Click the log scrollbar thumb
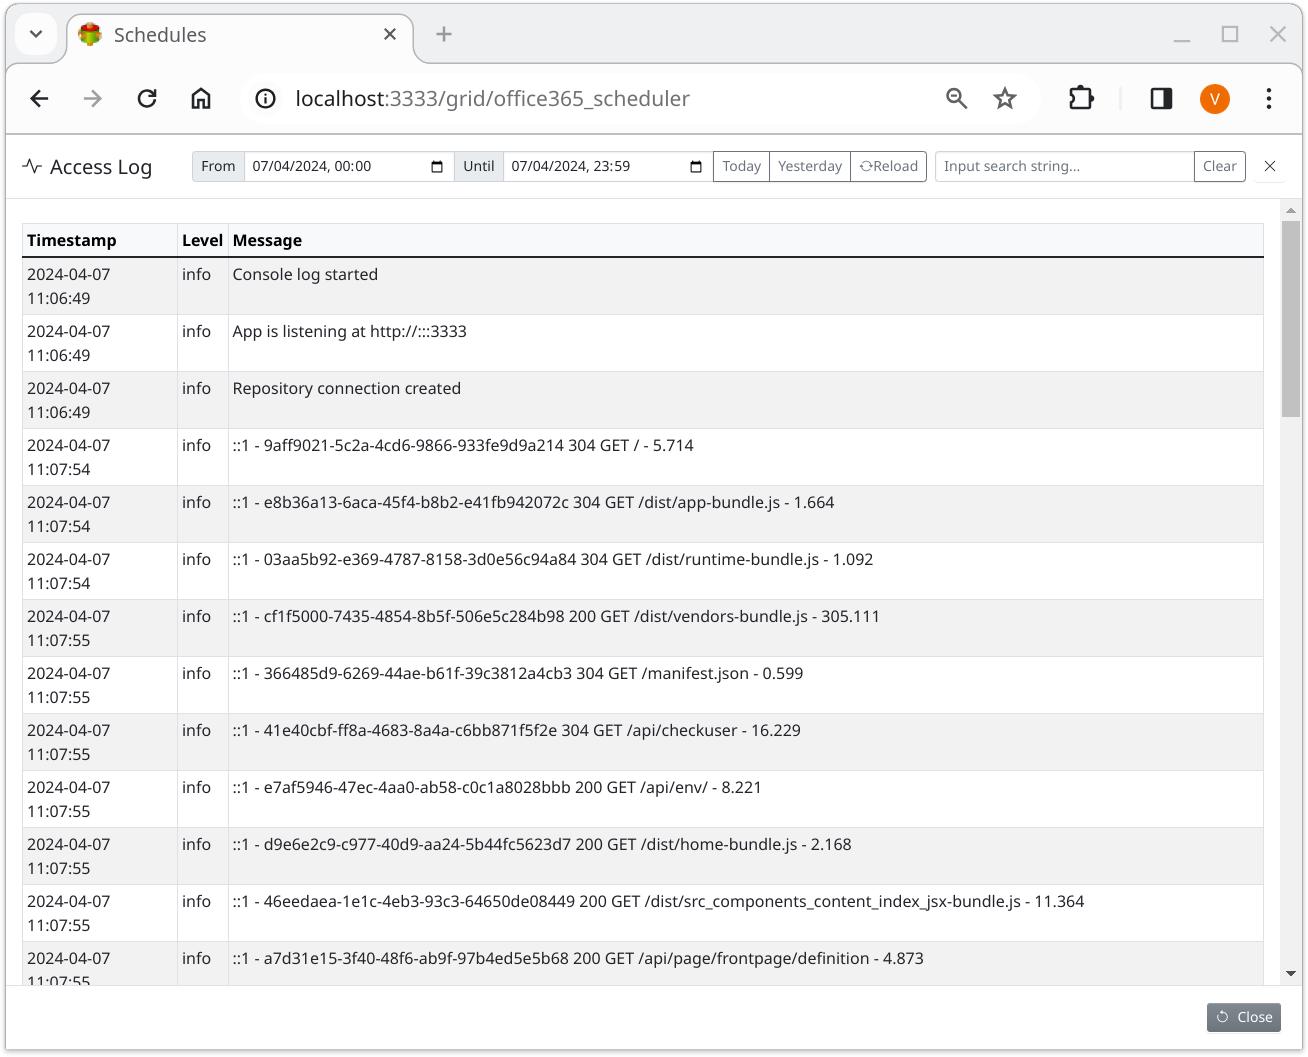The image size is (1308, 1057). [x=1291, y=319]
